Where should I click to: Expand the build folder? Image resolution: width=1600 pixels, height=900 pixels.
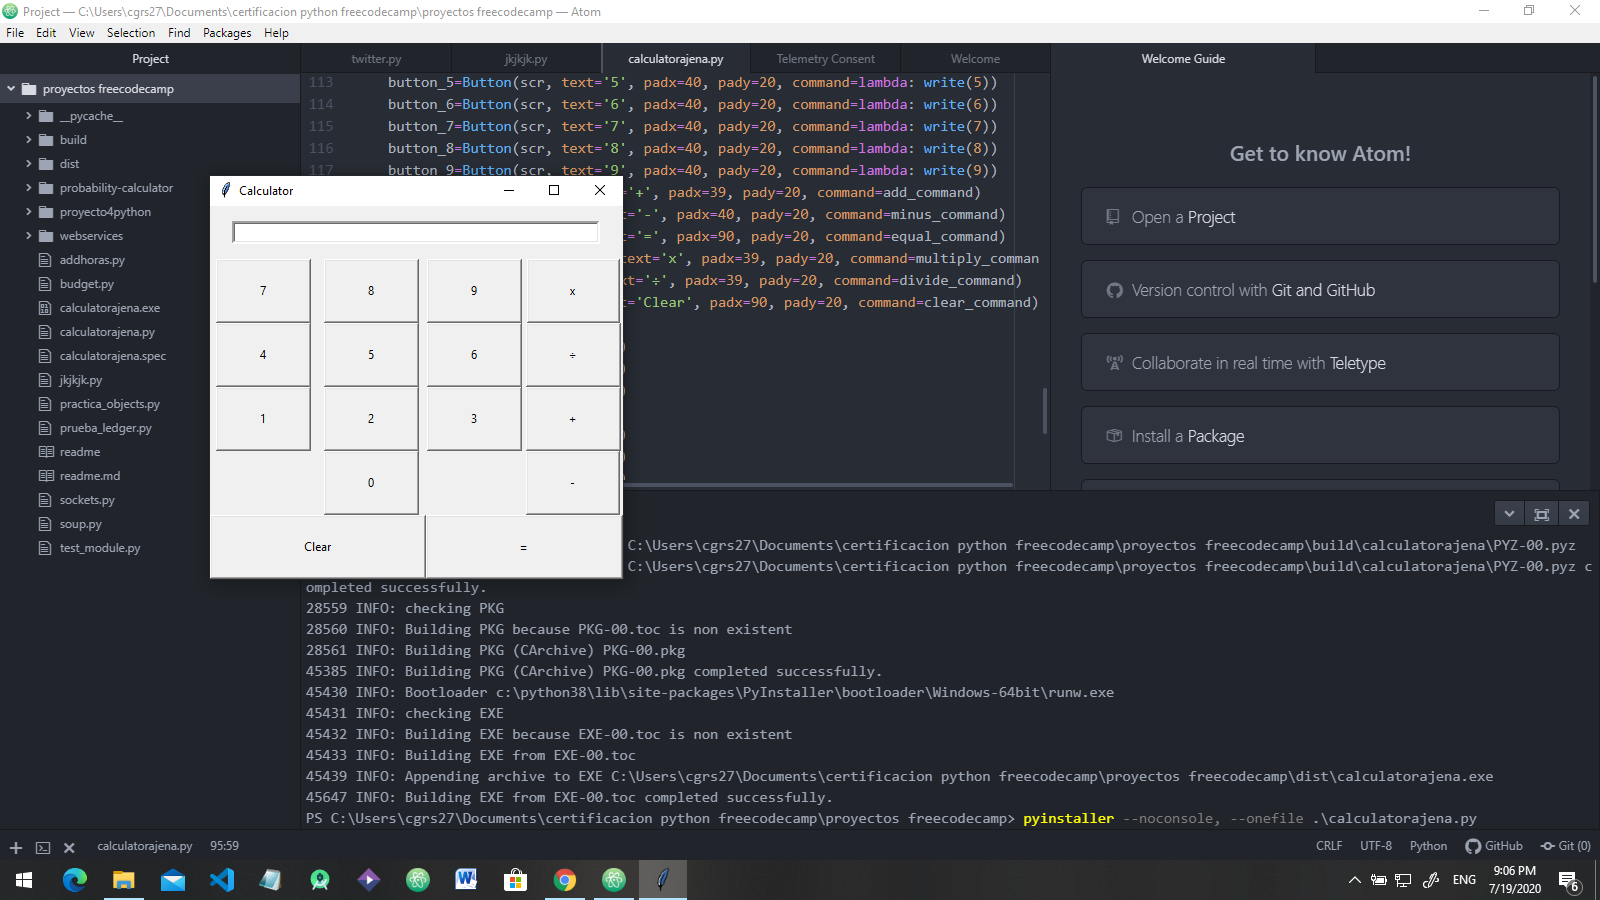[73, 140]
